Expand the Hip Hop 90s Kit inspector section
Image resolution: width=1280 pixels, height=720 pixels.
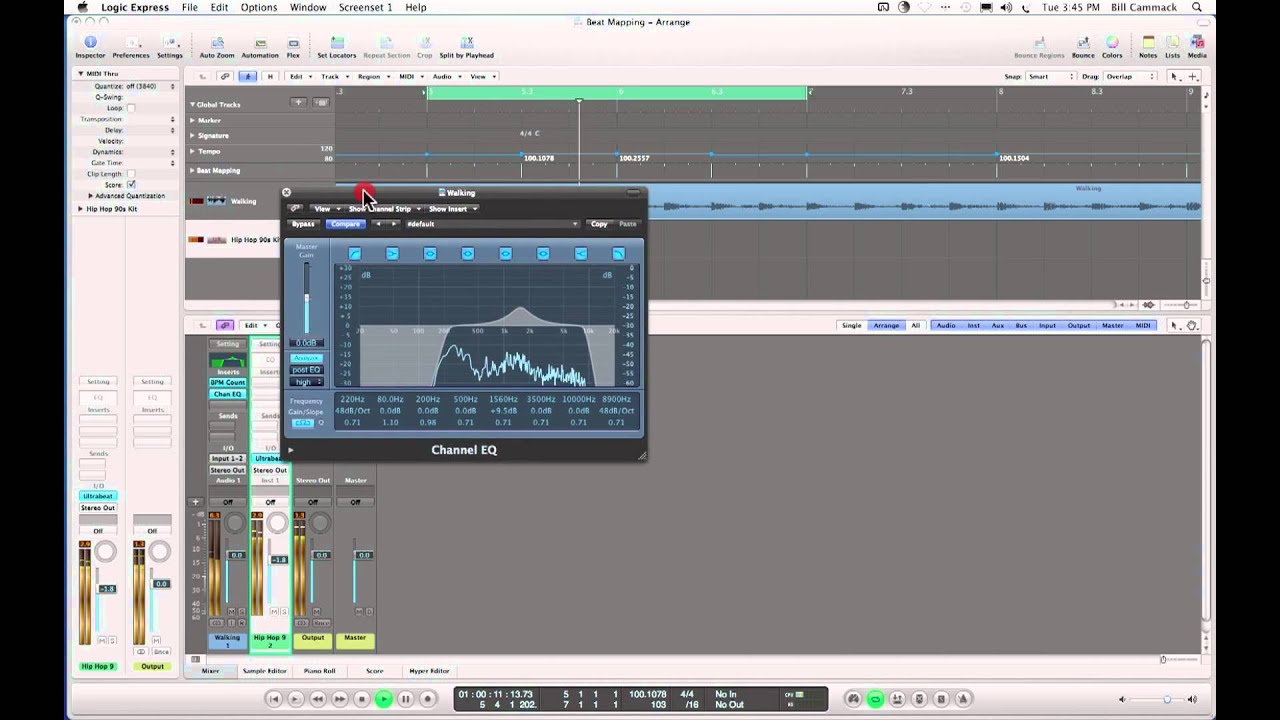[81, 209]
